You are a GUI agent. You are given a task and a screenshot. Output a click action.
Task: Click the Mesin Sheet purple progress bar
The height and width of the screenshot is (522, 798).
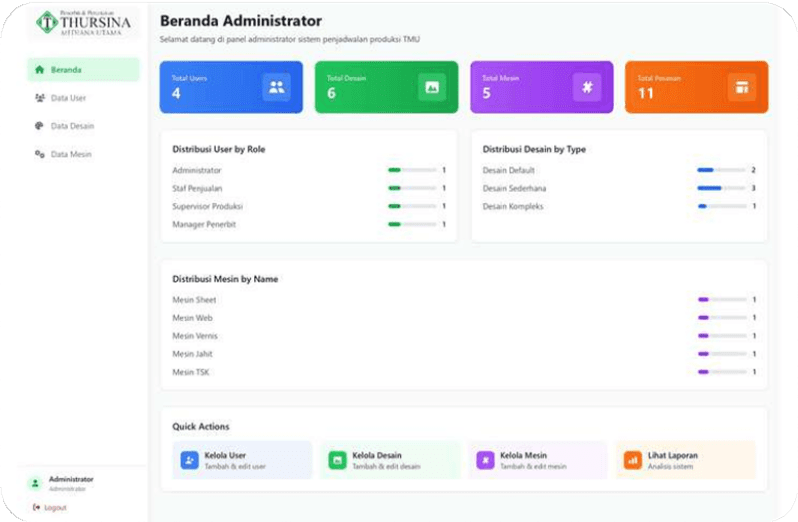click(x=721, y=300)
